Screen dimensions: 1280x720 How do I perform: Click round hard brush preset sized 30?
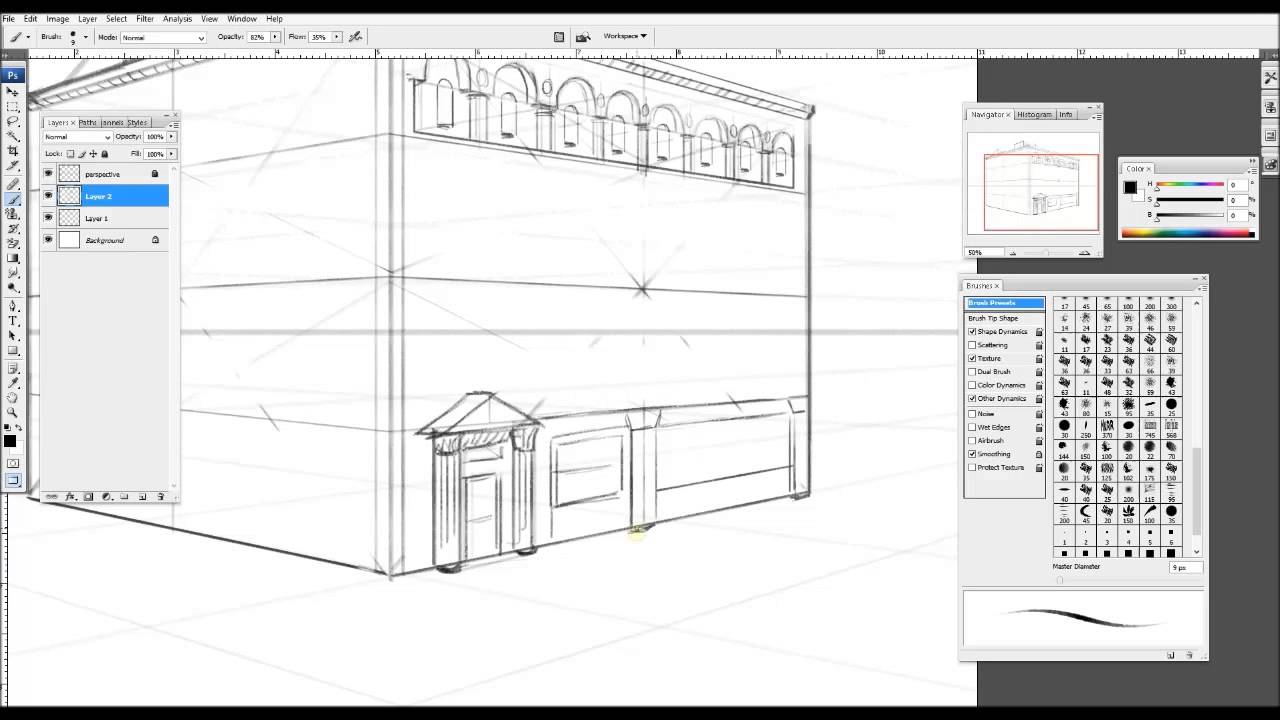(x=1064, y=428)
